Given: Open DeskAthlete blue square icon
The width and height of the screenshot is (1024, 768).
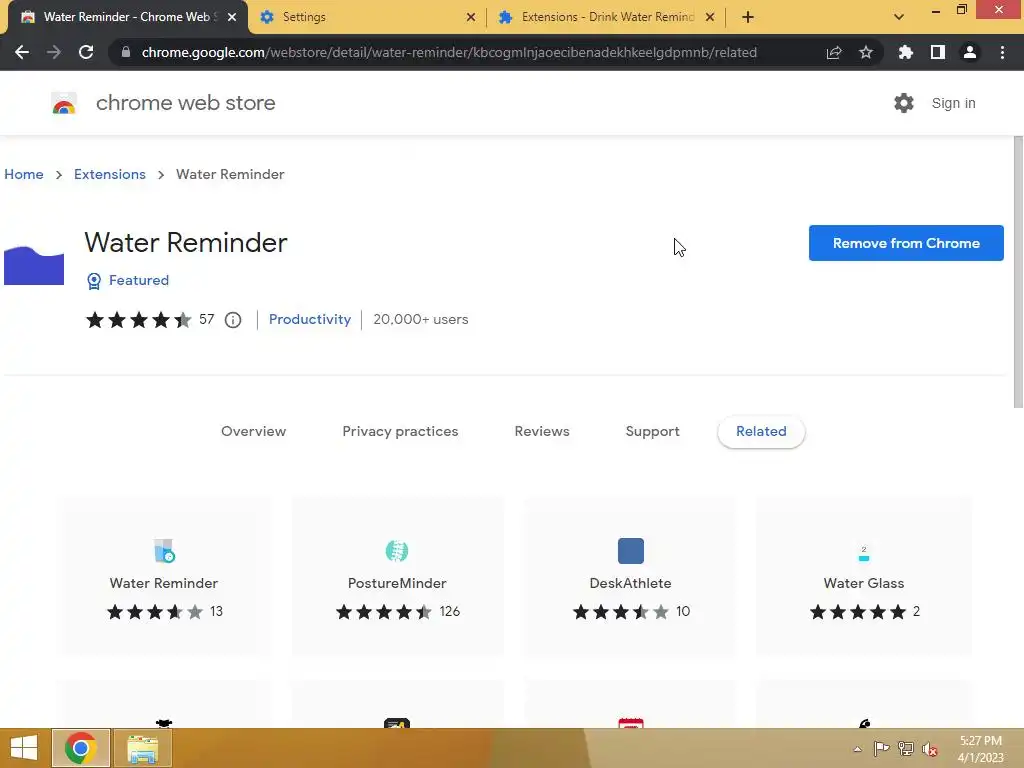Looking at the screenshot, I should 631,551.
